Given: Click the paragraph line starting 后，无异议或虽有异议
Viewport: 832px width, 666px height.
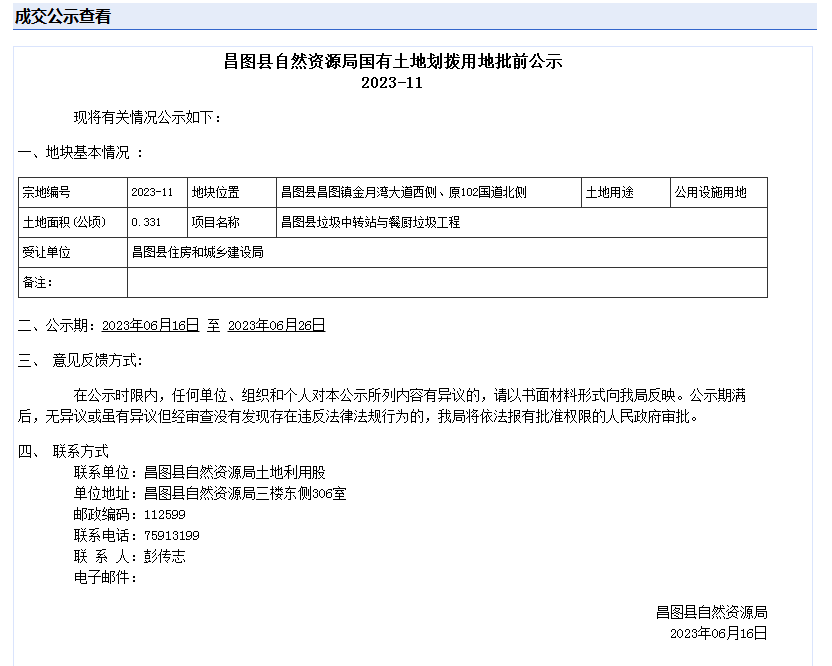Looking at the screenshot, I should (x=358, y=417).
